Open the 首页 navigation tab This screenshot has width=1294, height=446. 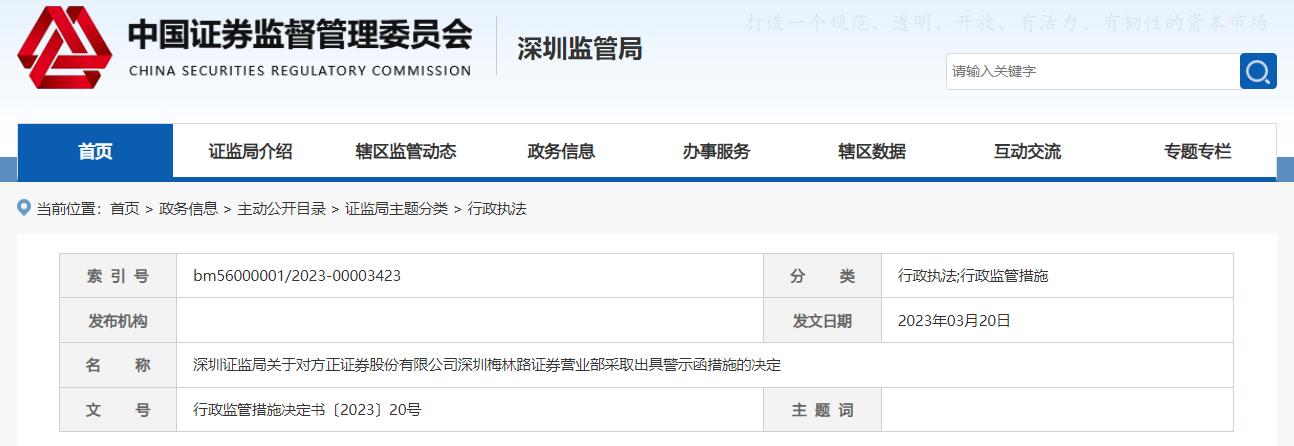coord(95,152)
